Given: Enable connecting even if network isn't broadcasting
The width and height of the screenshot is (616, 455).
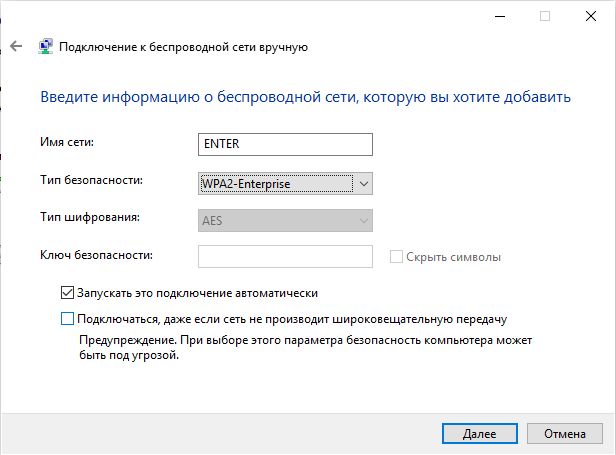Looking at the screenshot, I should [68, 319].
